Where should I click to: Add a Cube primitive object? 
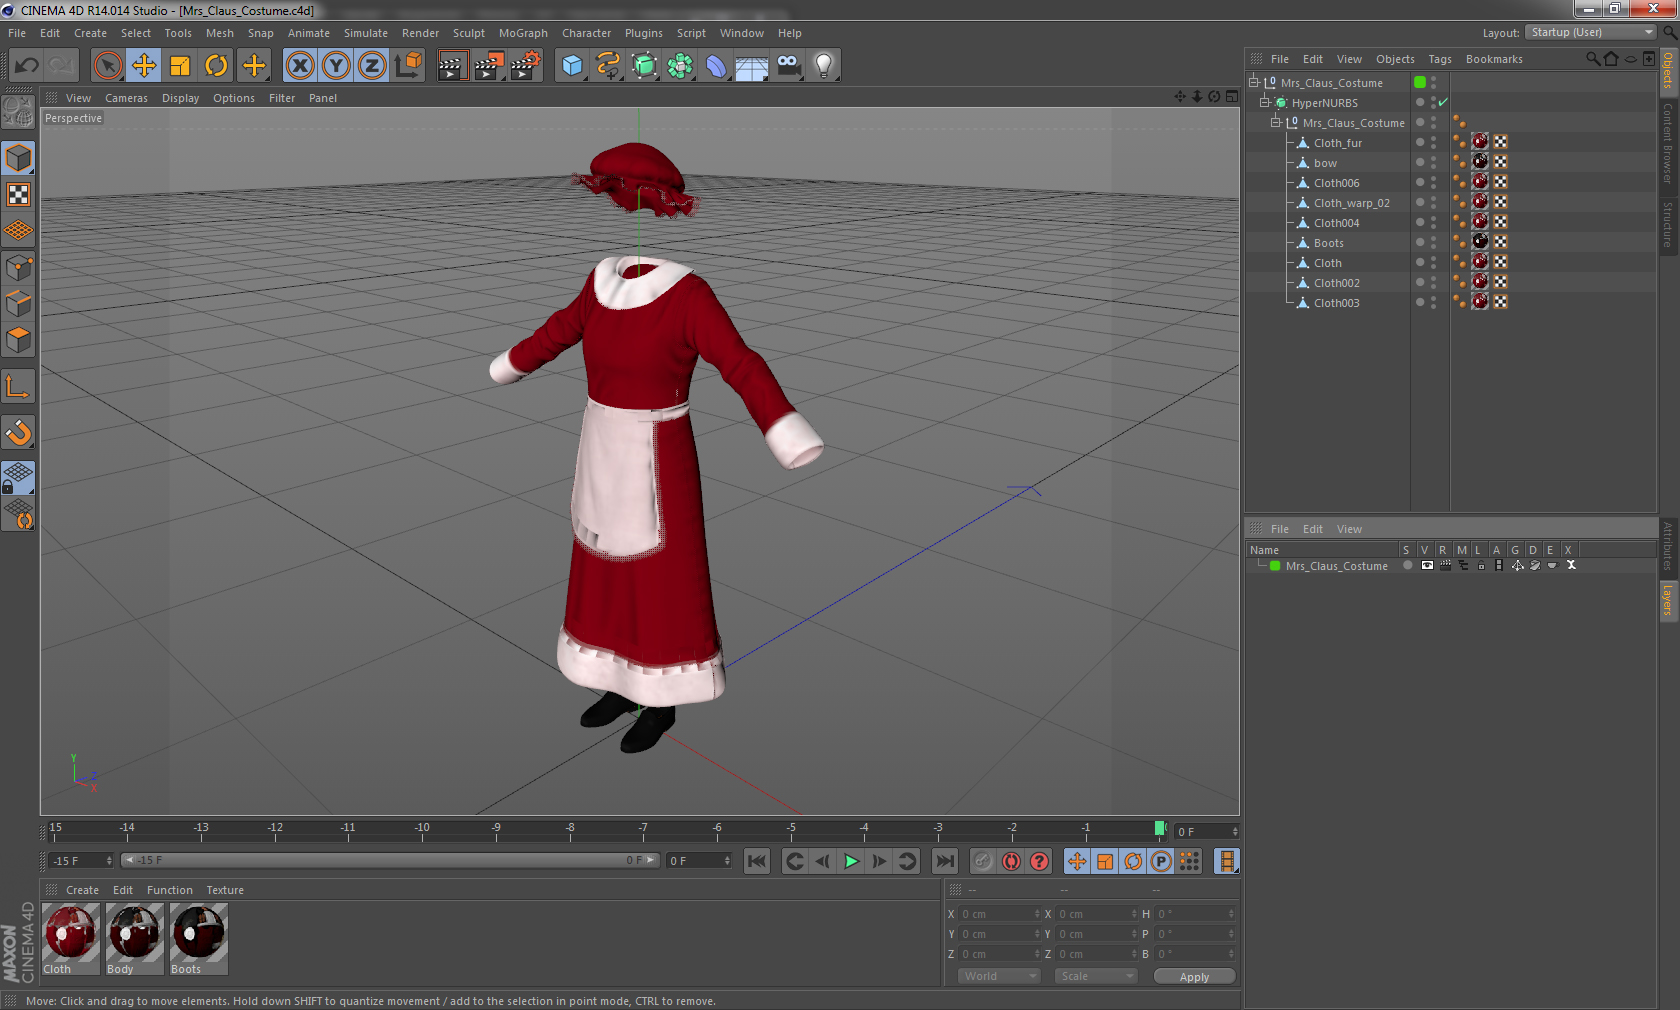(572, 66)
